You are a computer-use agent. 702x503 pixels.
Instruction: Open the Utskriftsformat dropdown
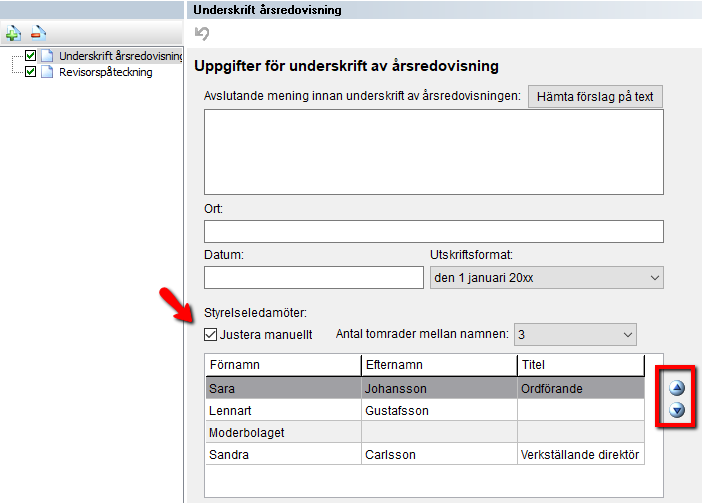[546, 277]
